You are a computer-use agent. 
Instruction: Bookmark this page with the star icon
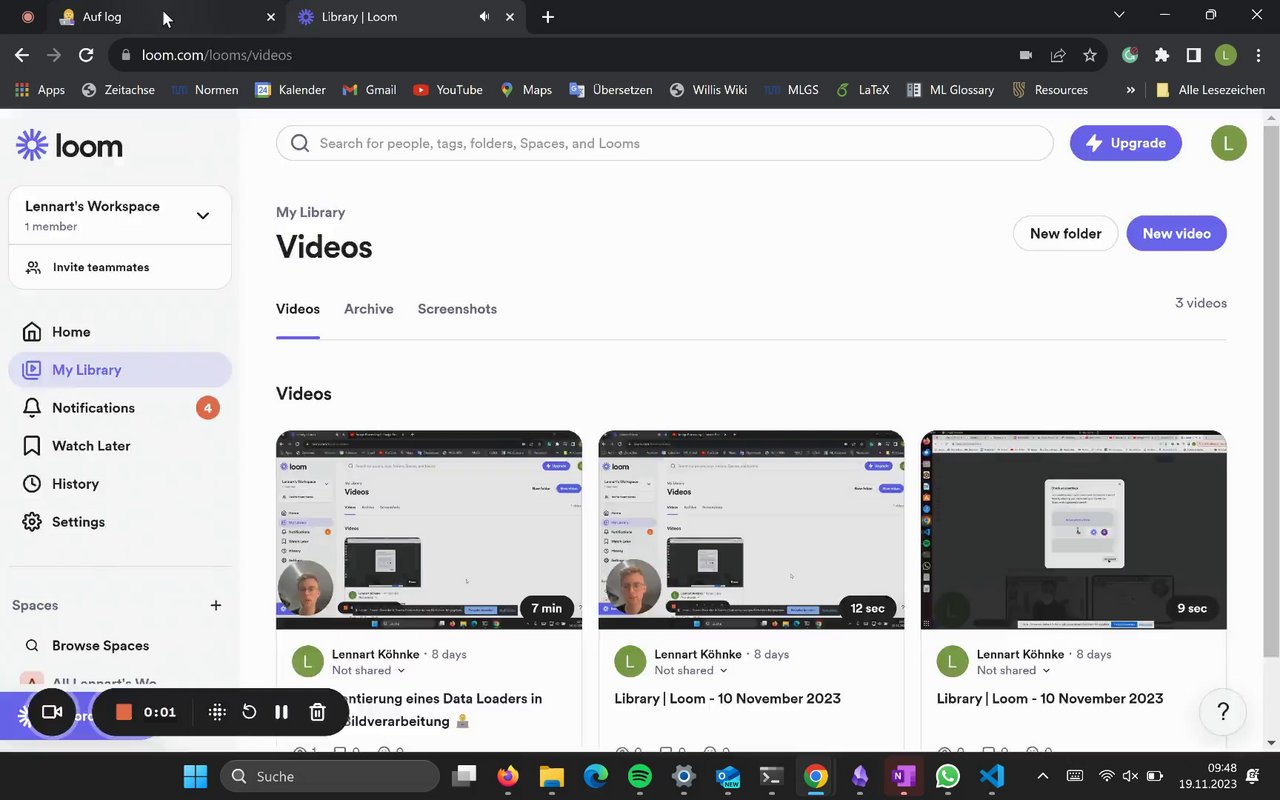click(x=1090, y=55)
